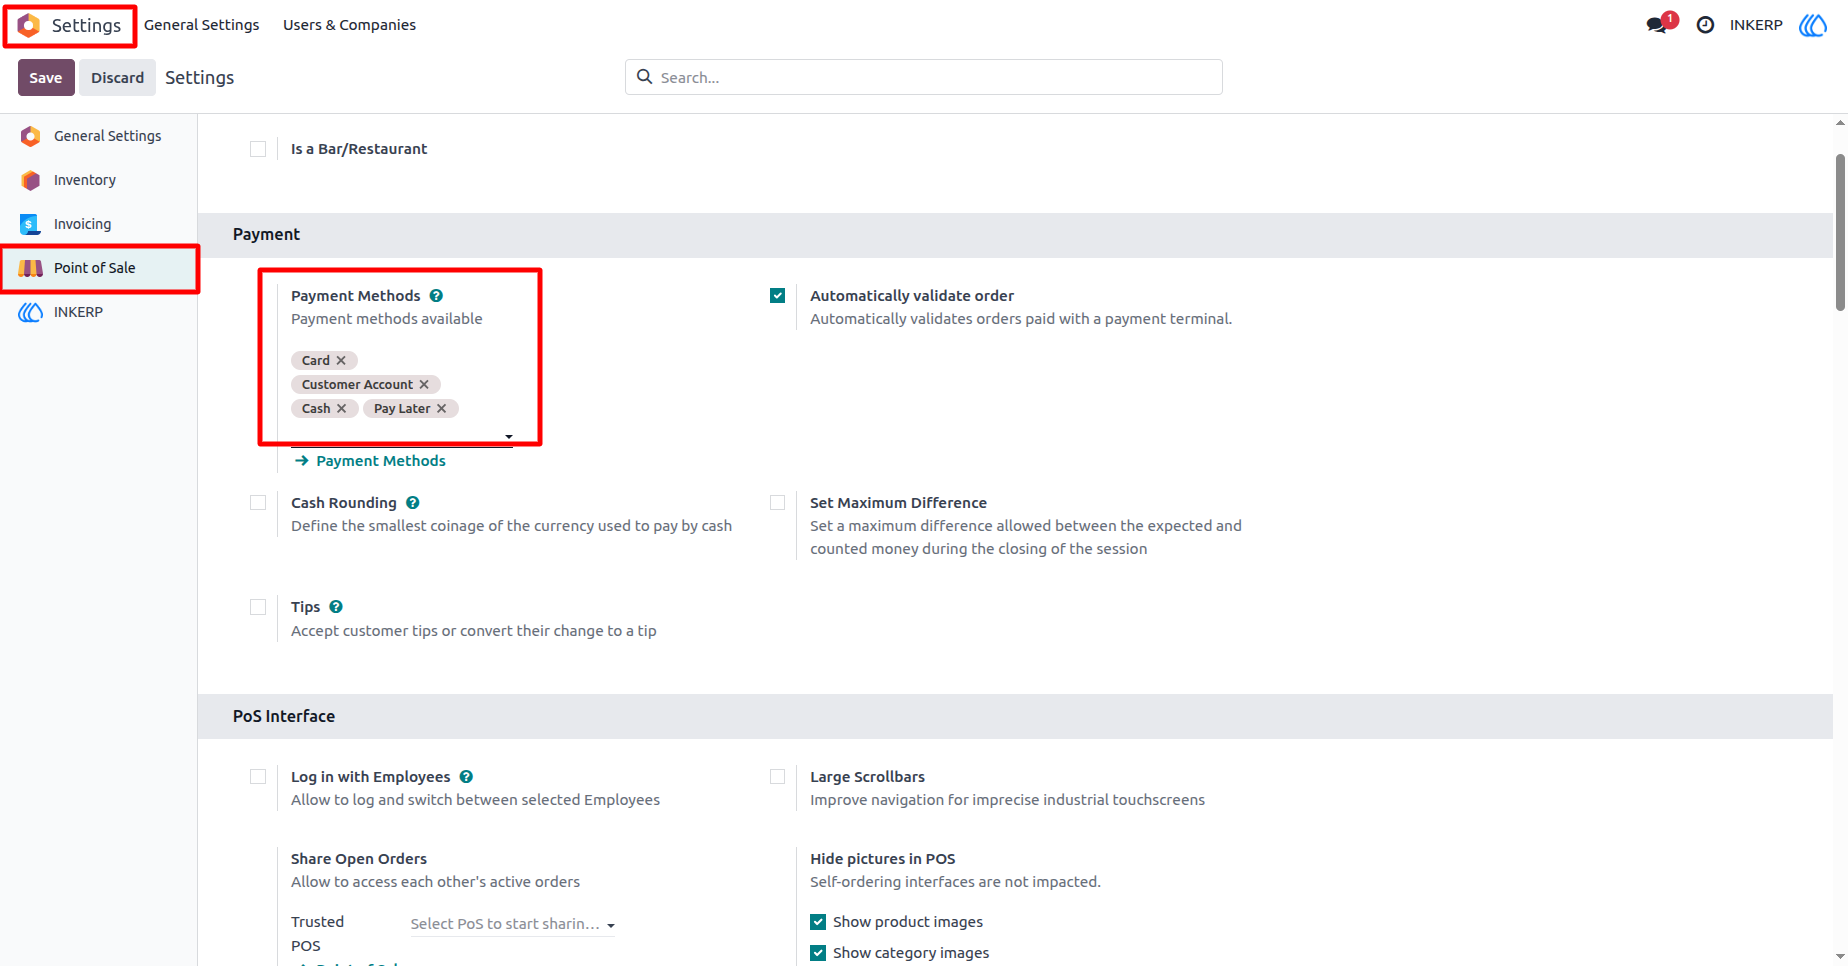
Task: Remove the Pay Later tag
Action: (x=441, y=408)
